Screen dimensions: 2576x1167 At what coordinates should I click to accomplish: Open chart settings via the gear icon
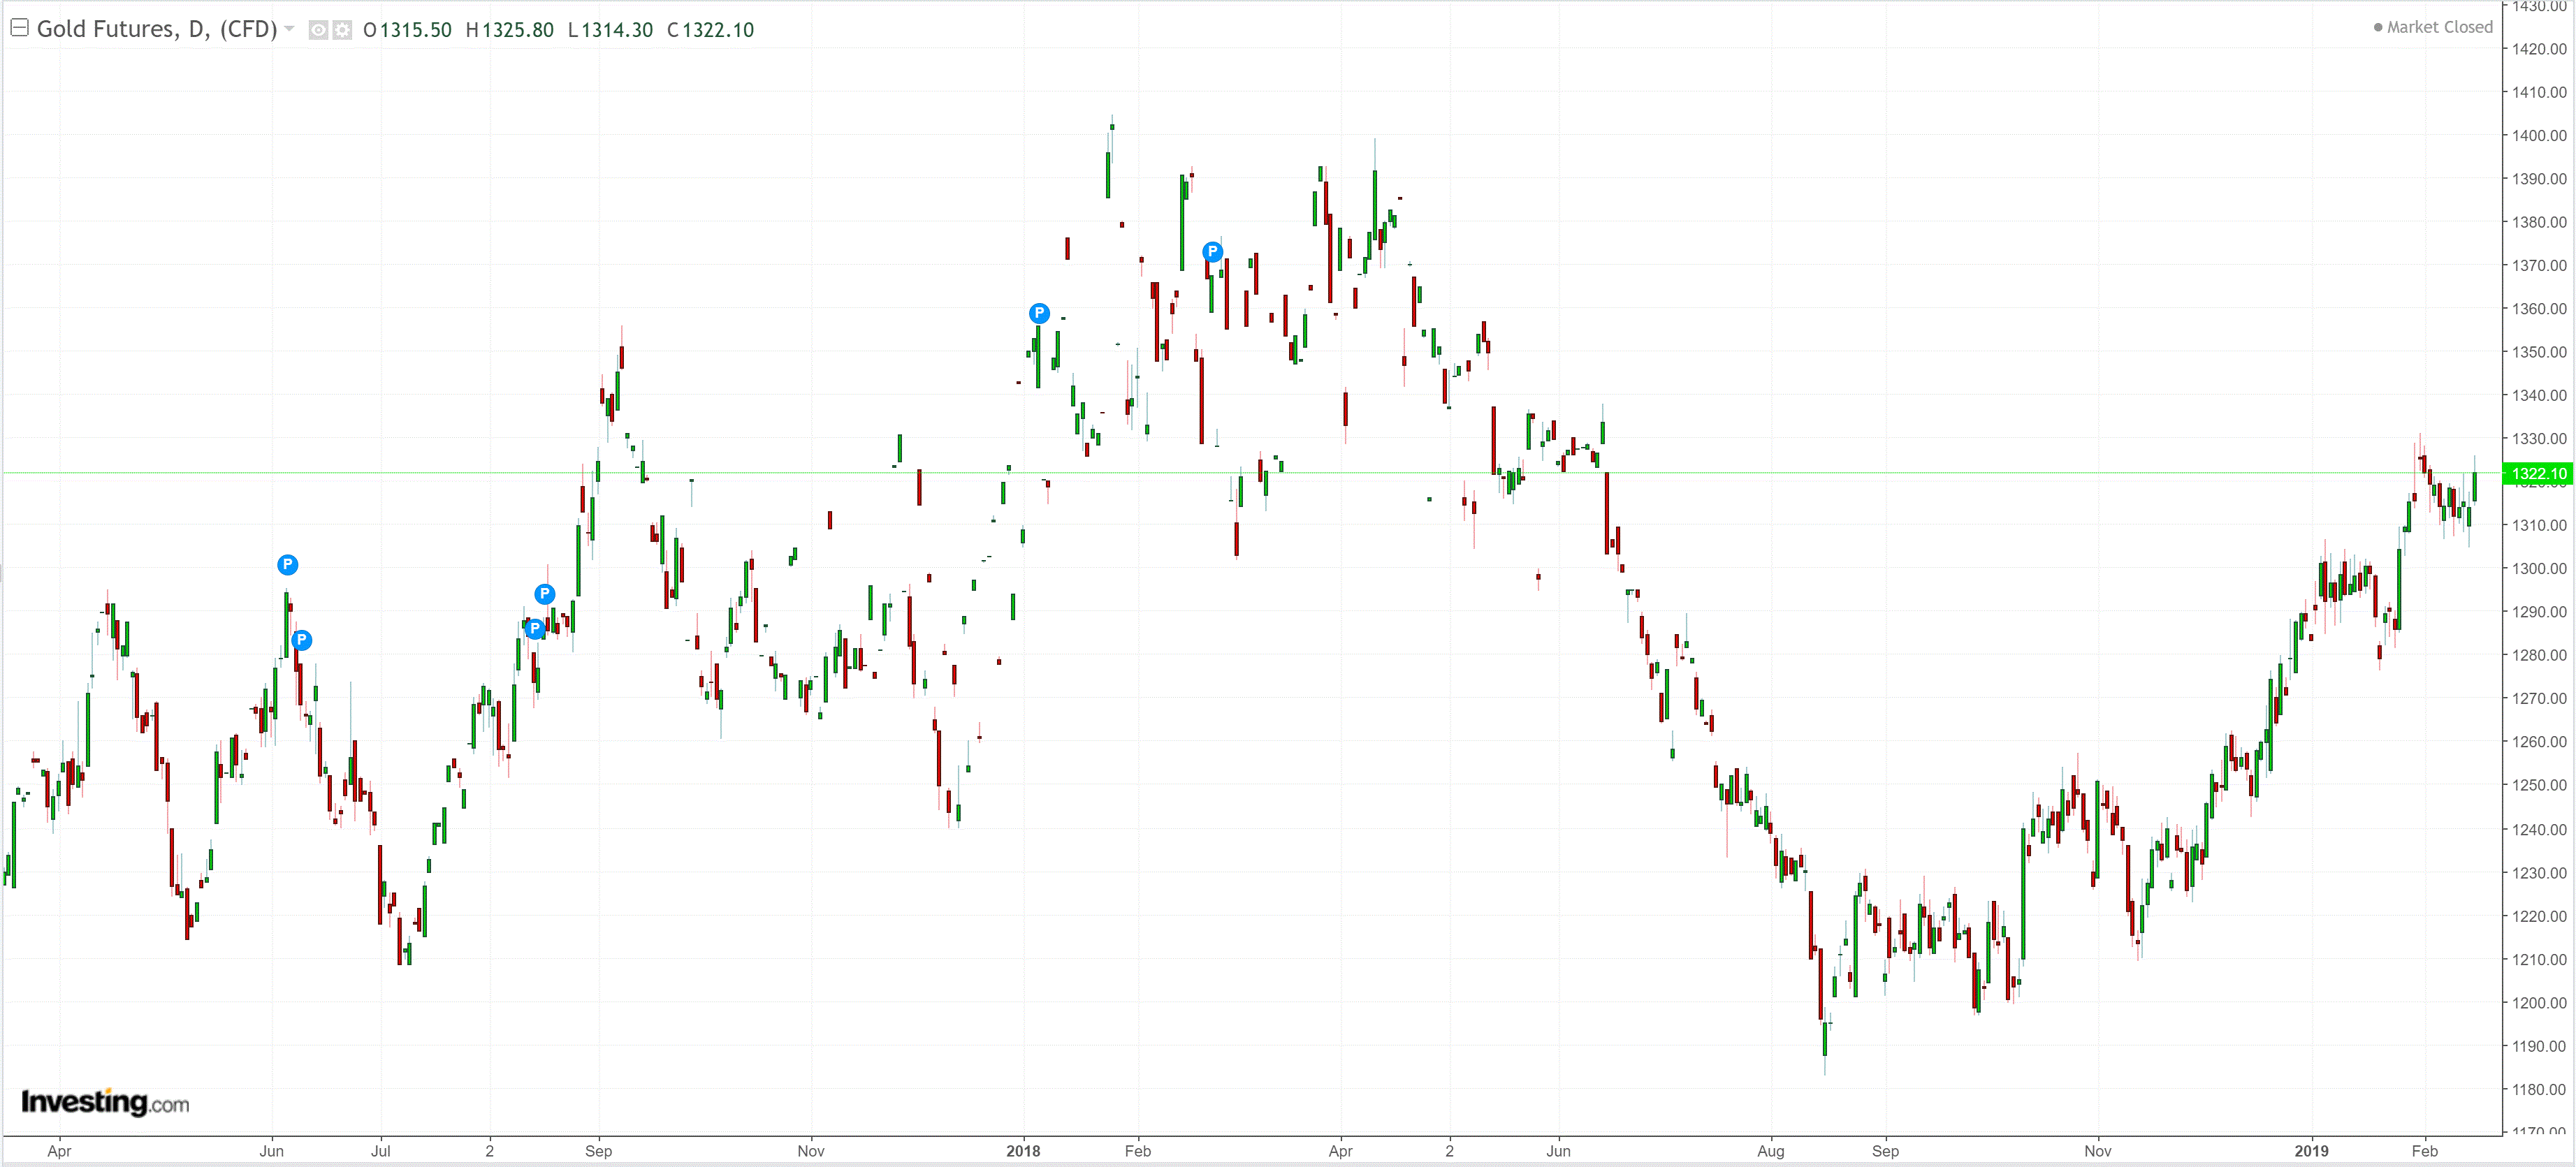click(x=342, y=30)
